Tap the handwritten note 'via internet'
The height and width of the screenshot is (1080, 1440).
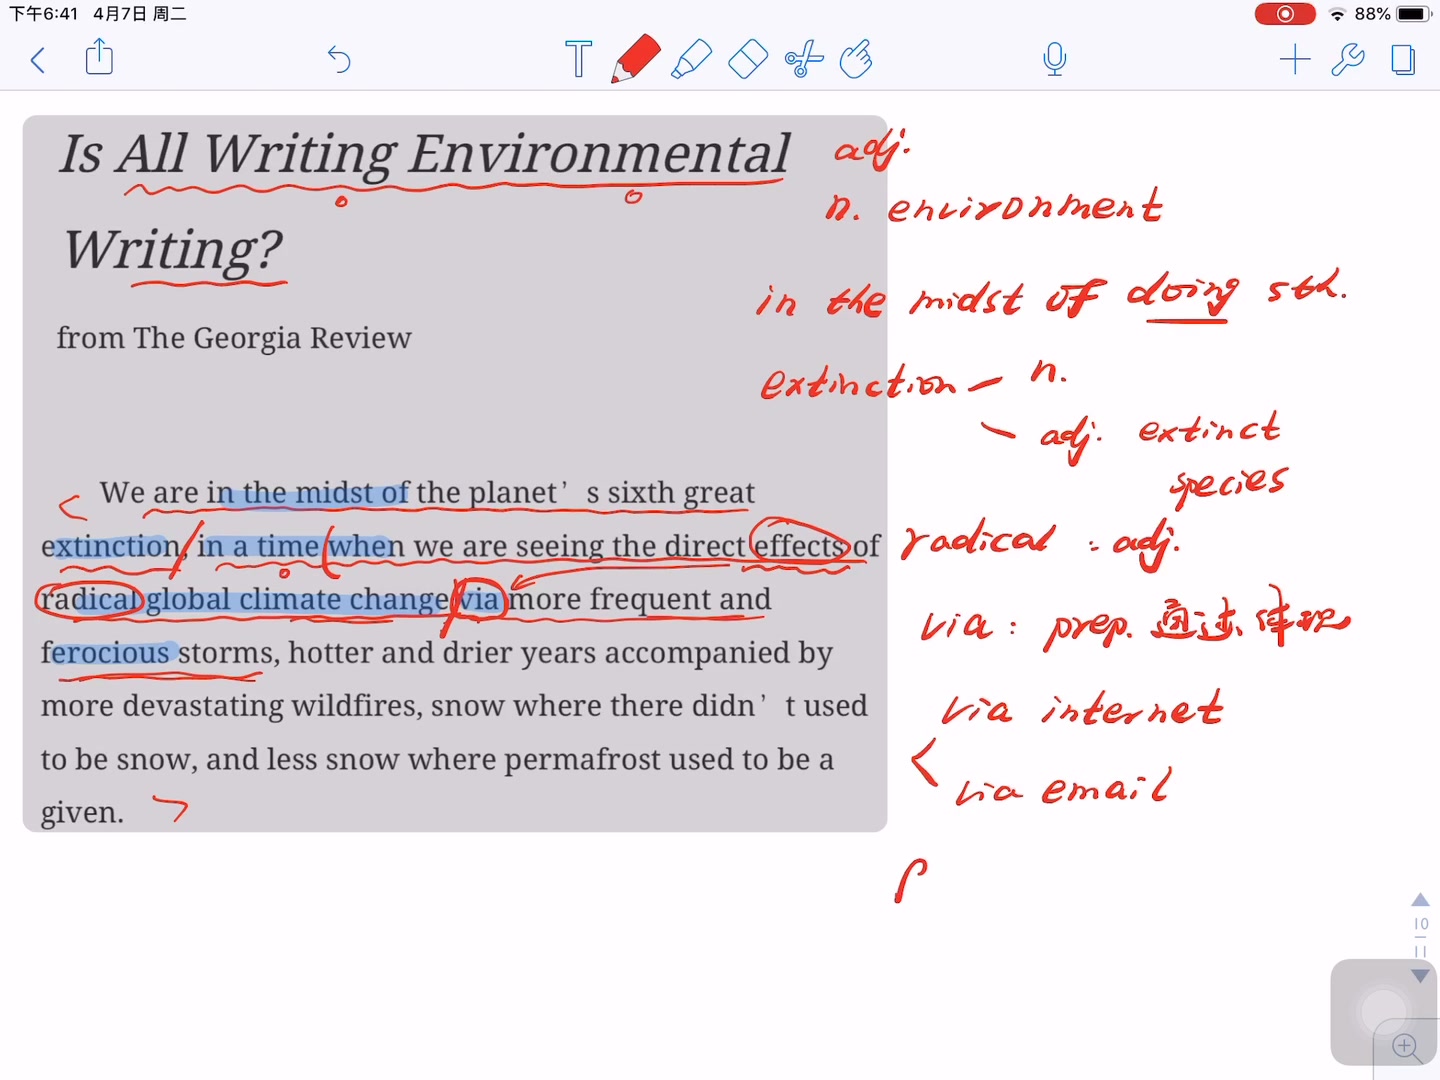[1082, 708]
